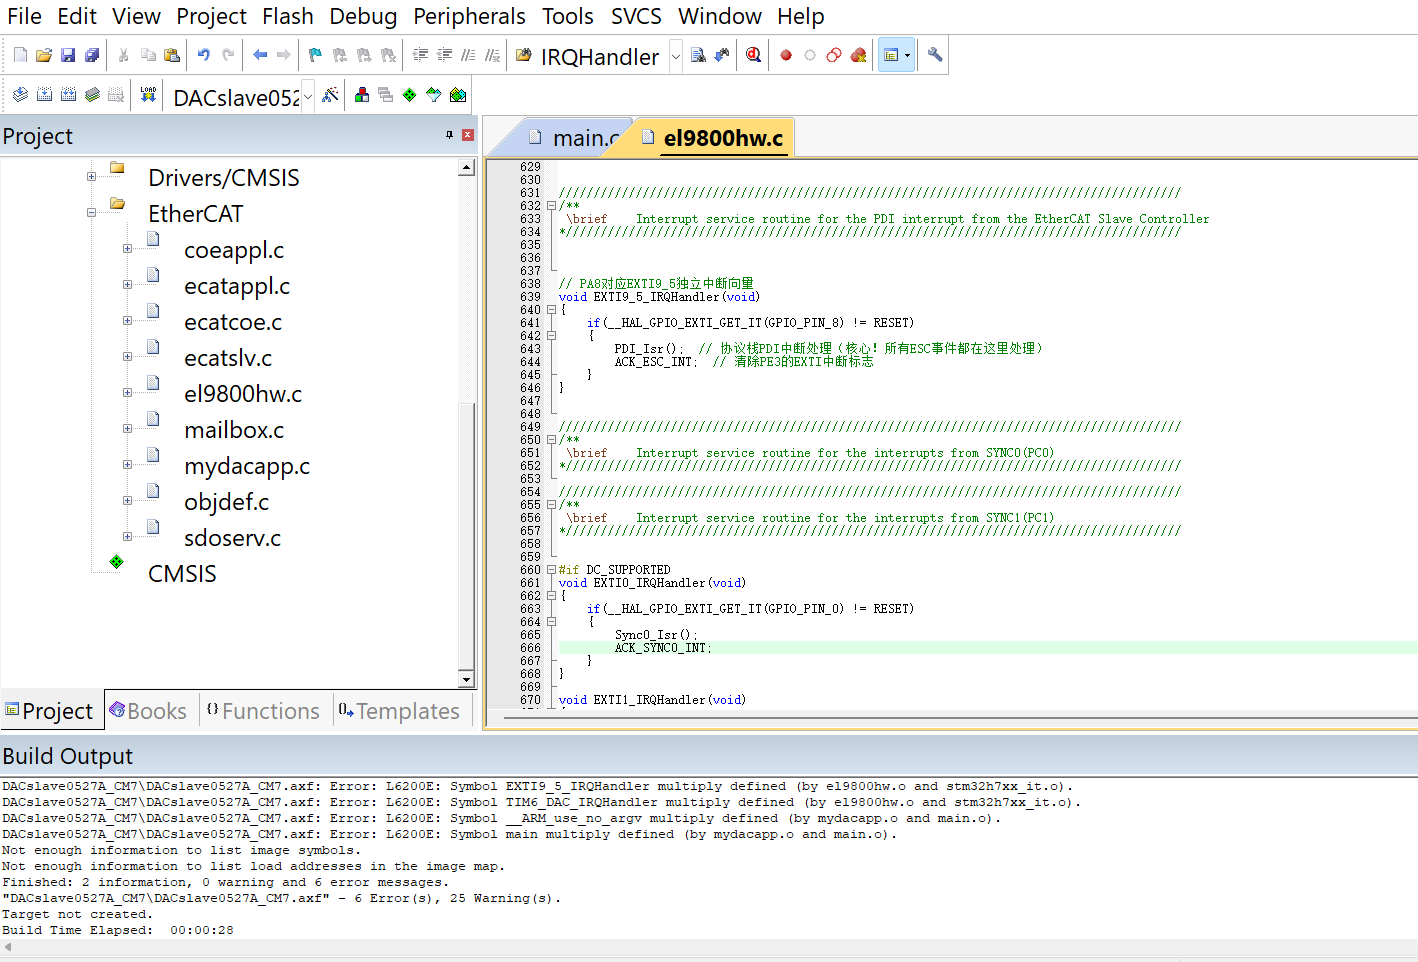Open the Peripherals menu

469,16
